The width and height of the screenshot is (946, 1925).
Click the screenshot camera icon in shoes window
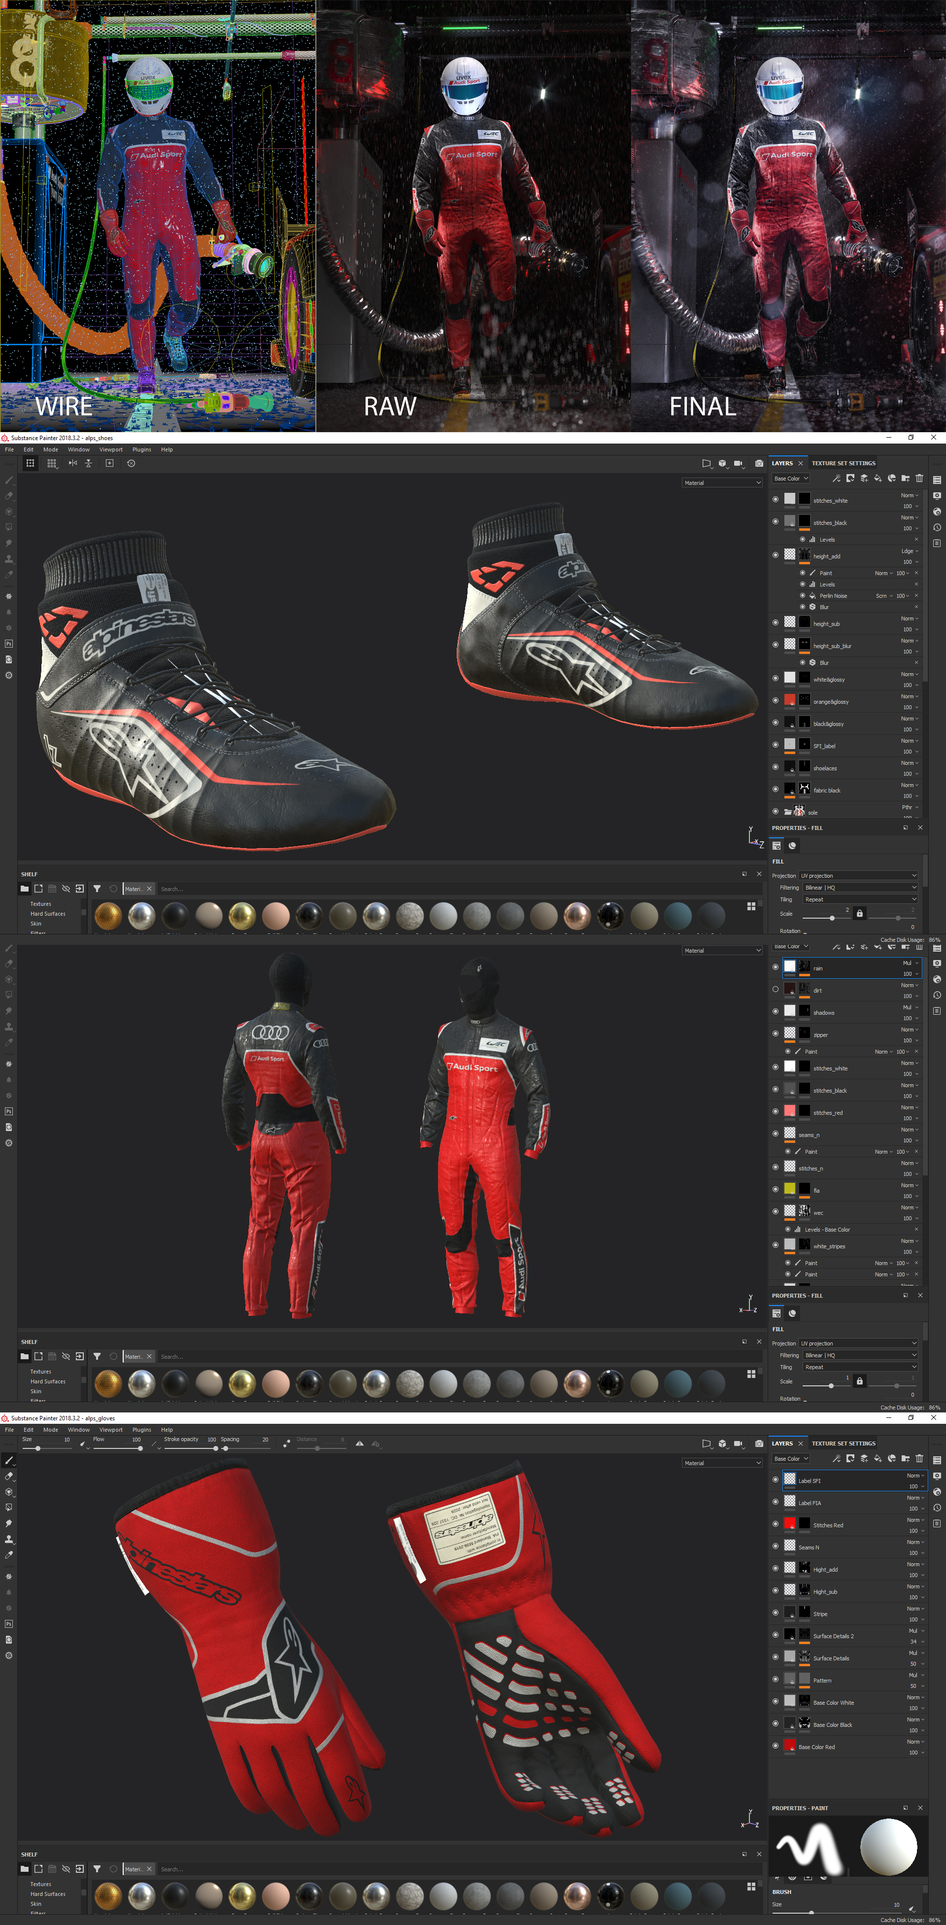pos(759,463)
